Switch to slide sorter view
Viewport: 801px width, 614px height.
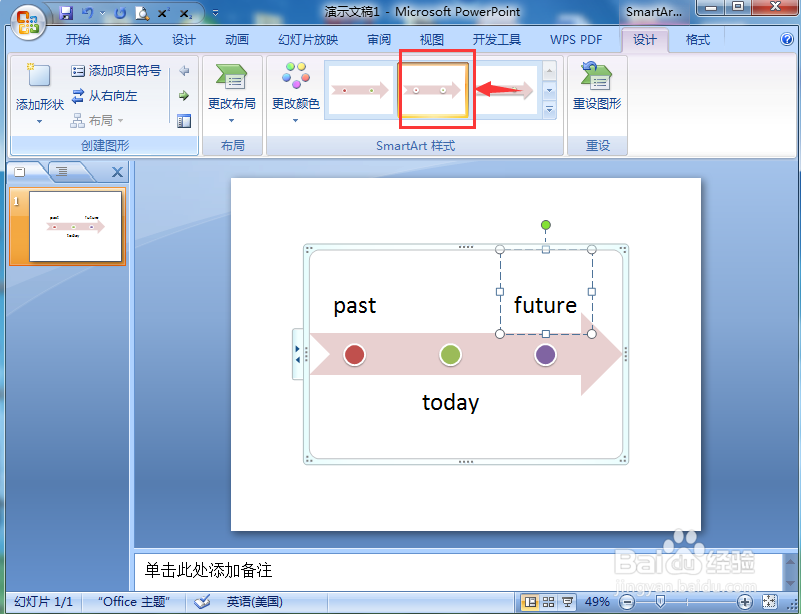coord(548,602)
